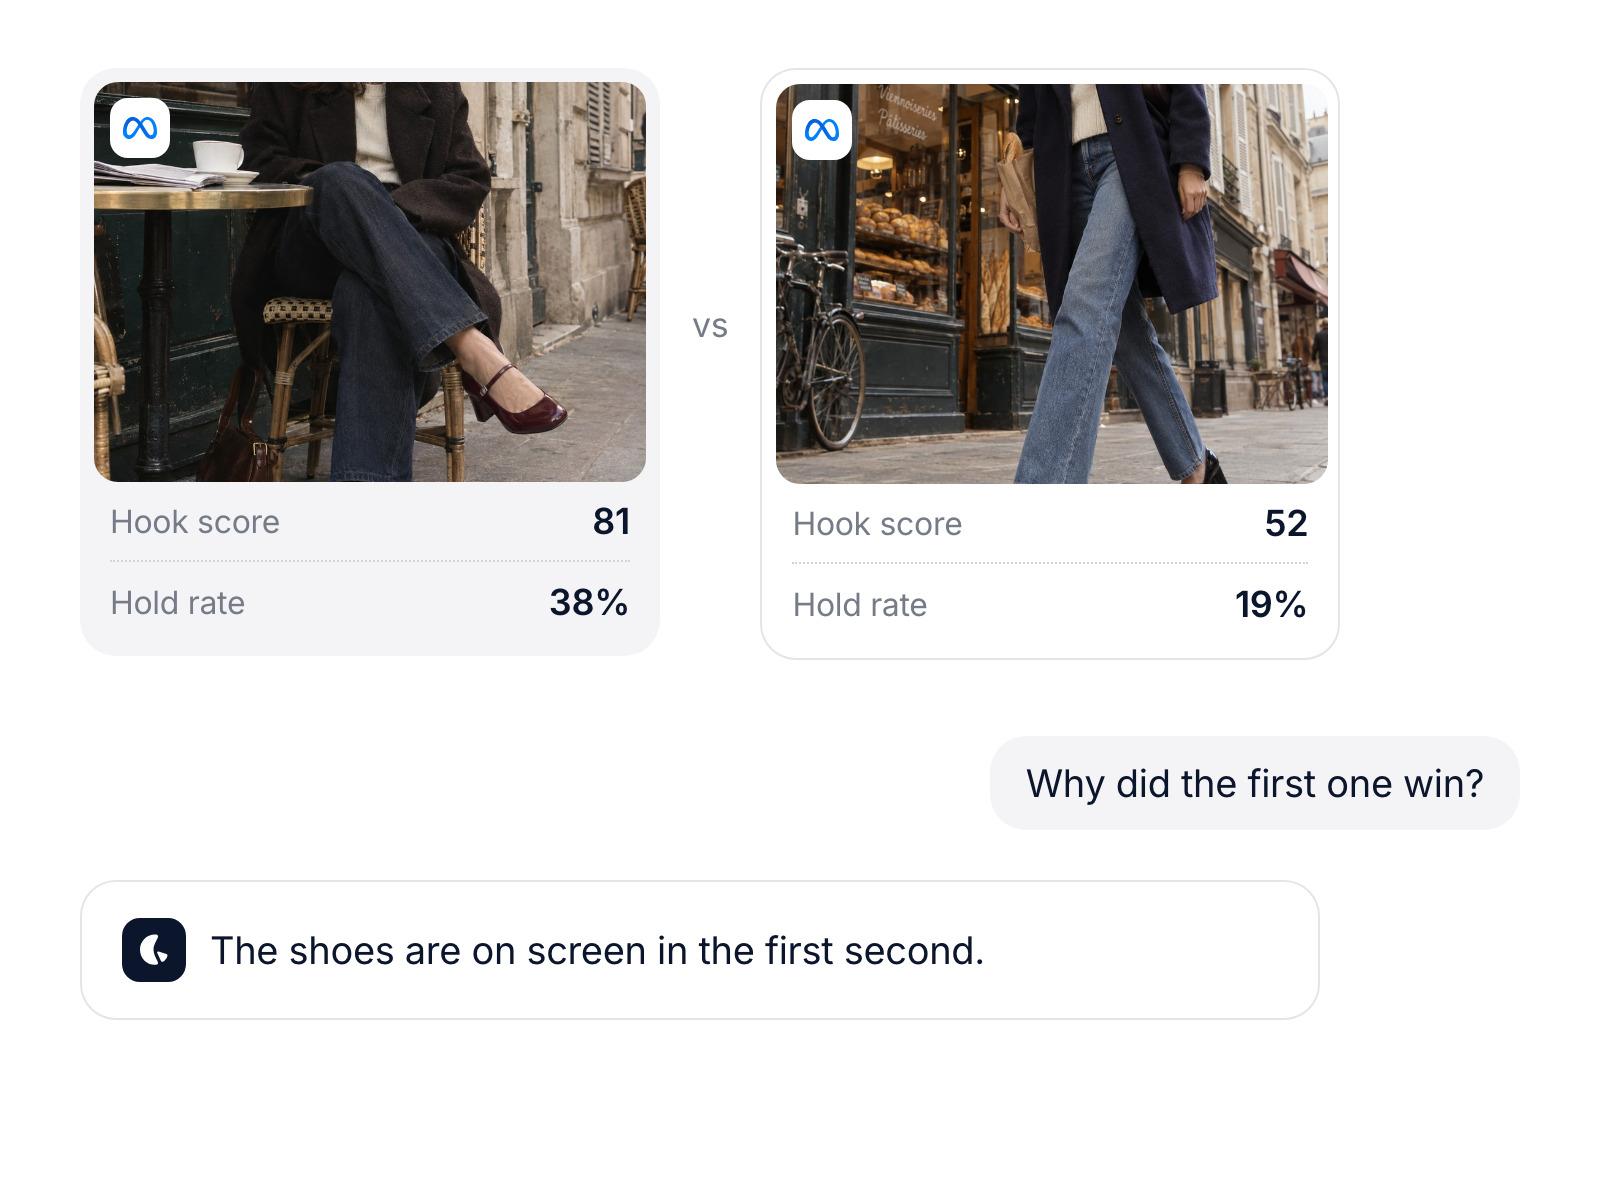This screenshot has width=1600, height=1200.
Task: Select the Hook score 81 value
Action: pos(611,521)
